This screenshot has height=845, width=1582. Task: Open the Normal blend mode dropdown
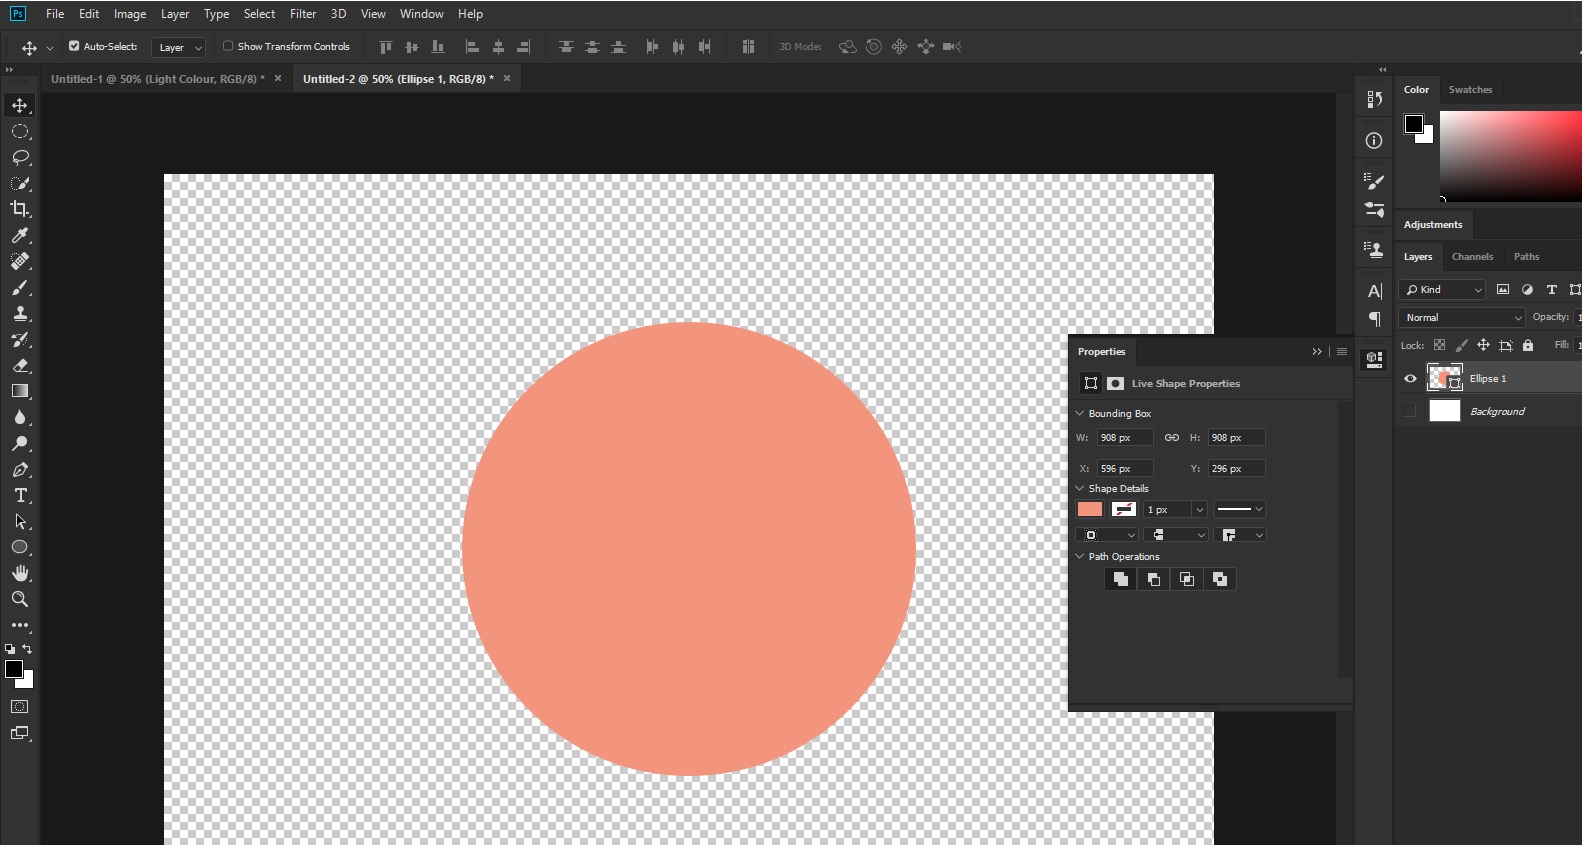point(1462,318)
